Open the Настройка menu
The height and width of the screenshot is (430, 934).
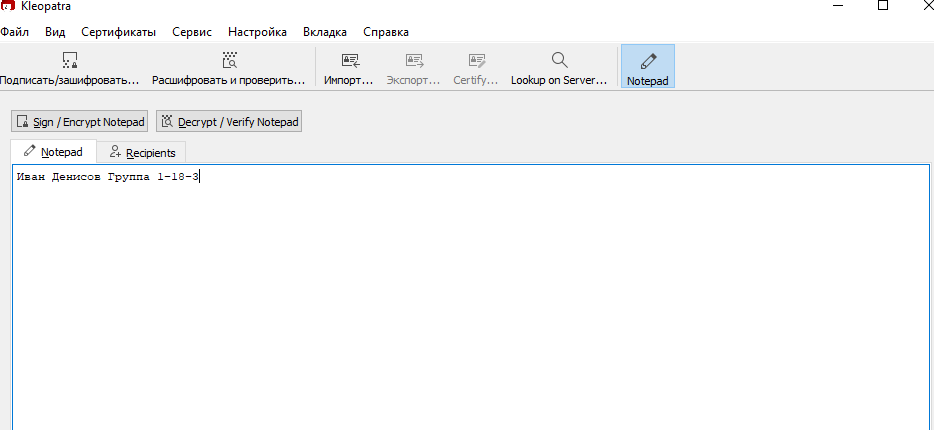pyautogui.click(x=257, y=32)
